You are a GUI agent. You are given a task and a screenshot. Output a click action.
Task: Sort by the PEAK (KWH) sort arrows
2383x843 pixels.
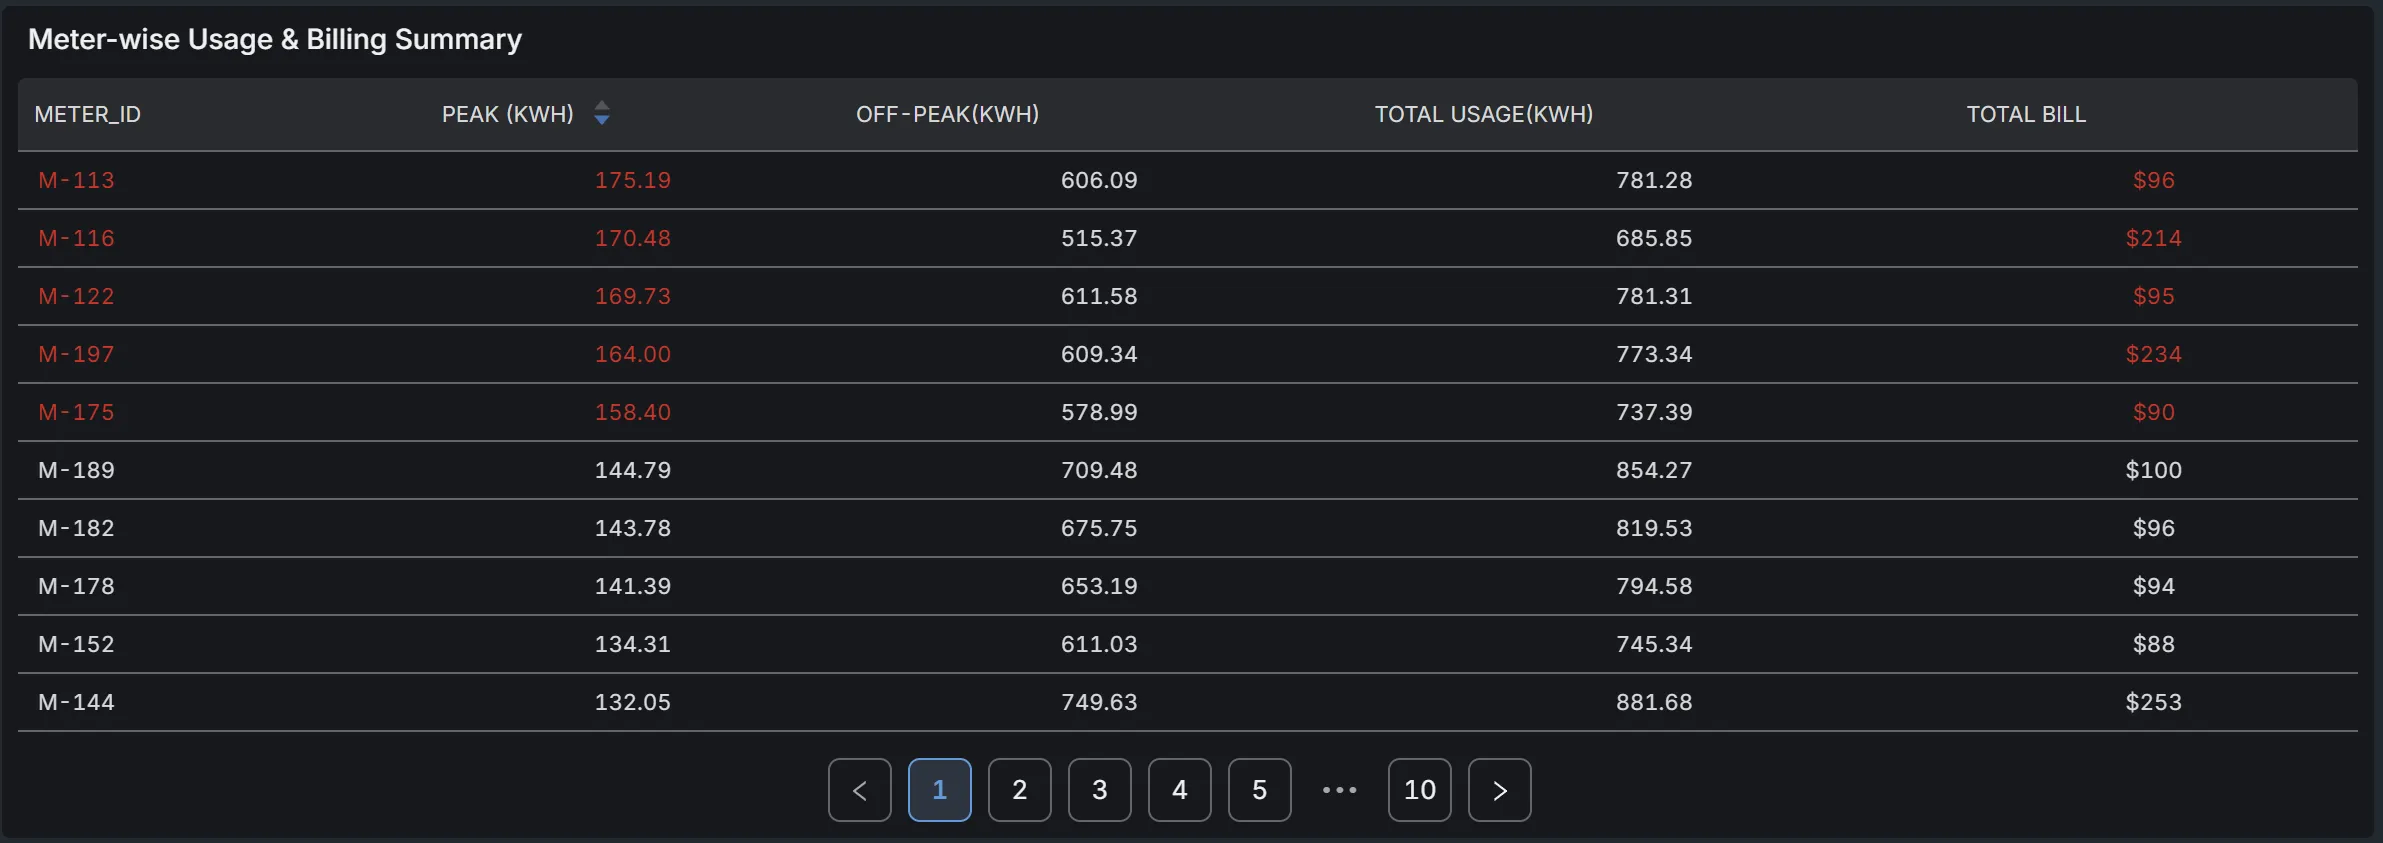coord(601,113)
